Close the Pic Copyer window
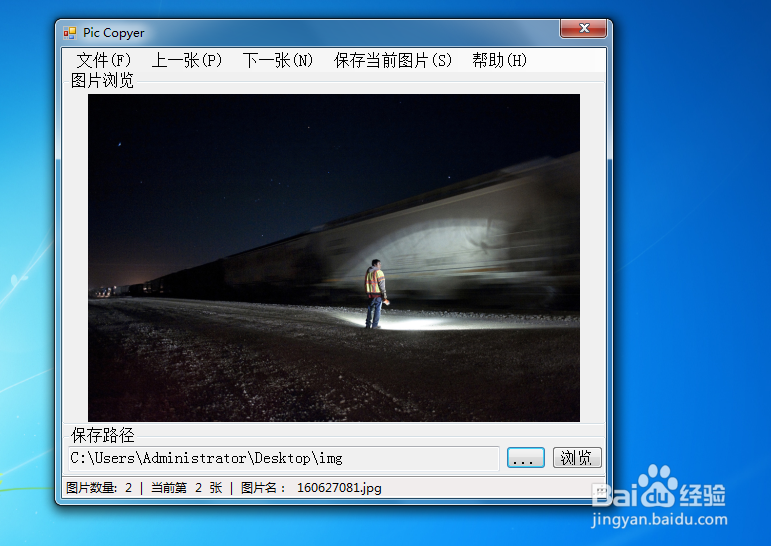The height and width of the screenshot is (546, 771). click(x=584, y=28)
